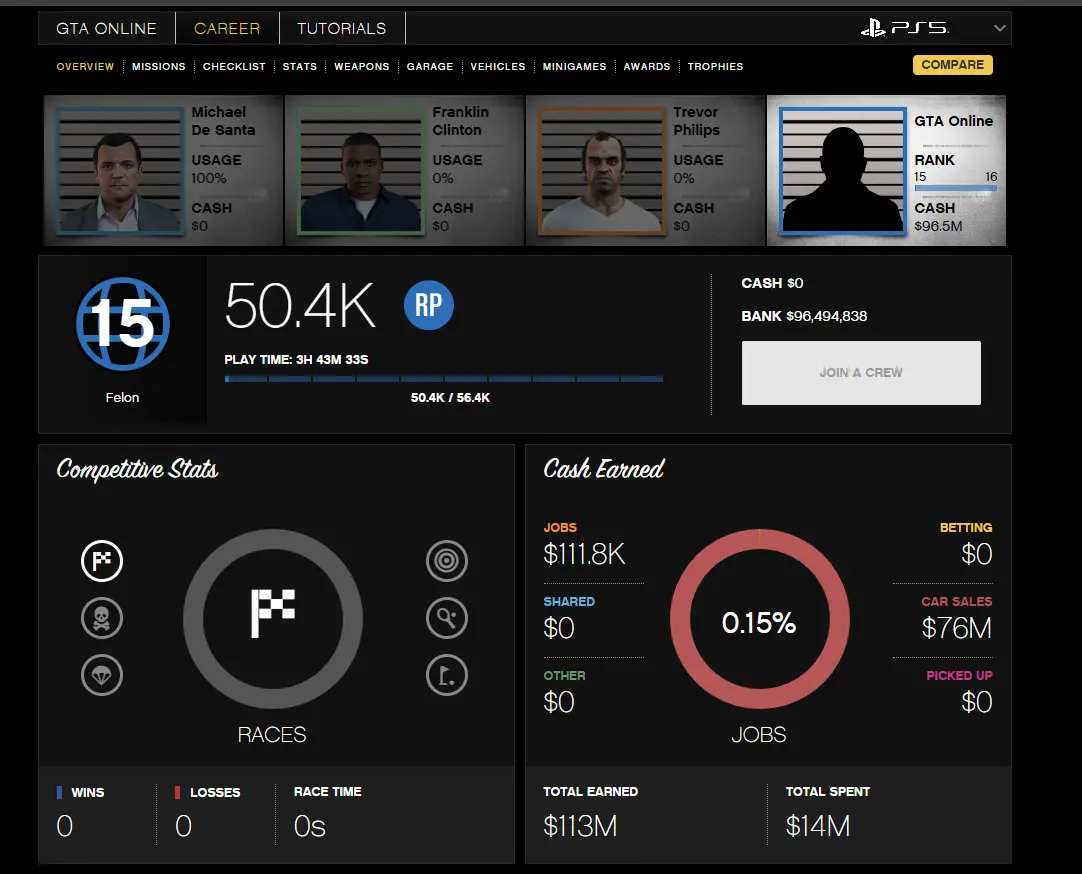Switch to the GTA Online tab
1082x874 pixels.
point(106,29)
